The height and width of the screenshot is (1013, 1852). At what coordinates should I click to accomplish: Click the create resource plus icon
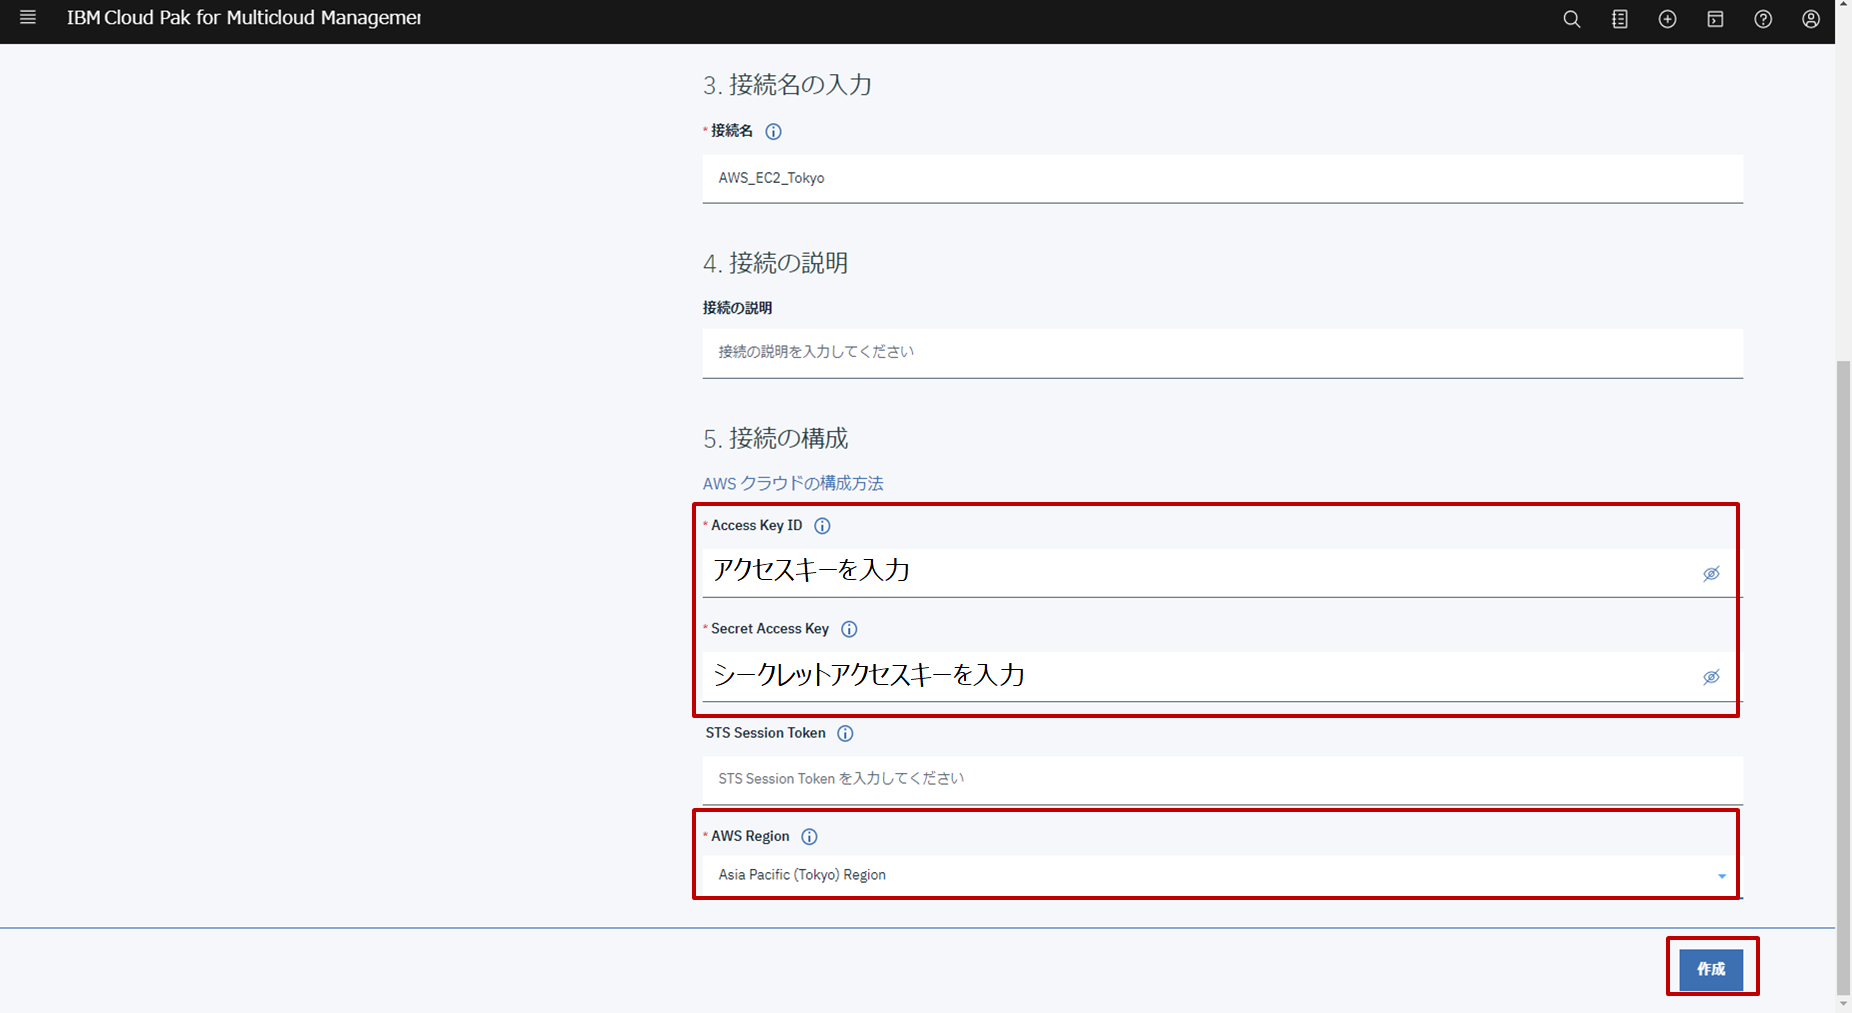1667,19
